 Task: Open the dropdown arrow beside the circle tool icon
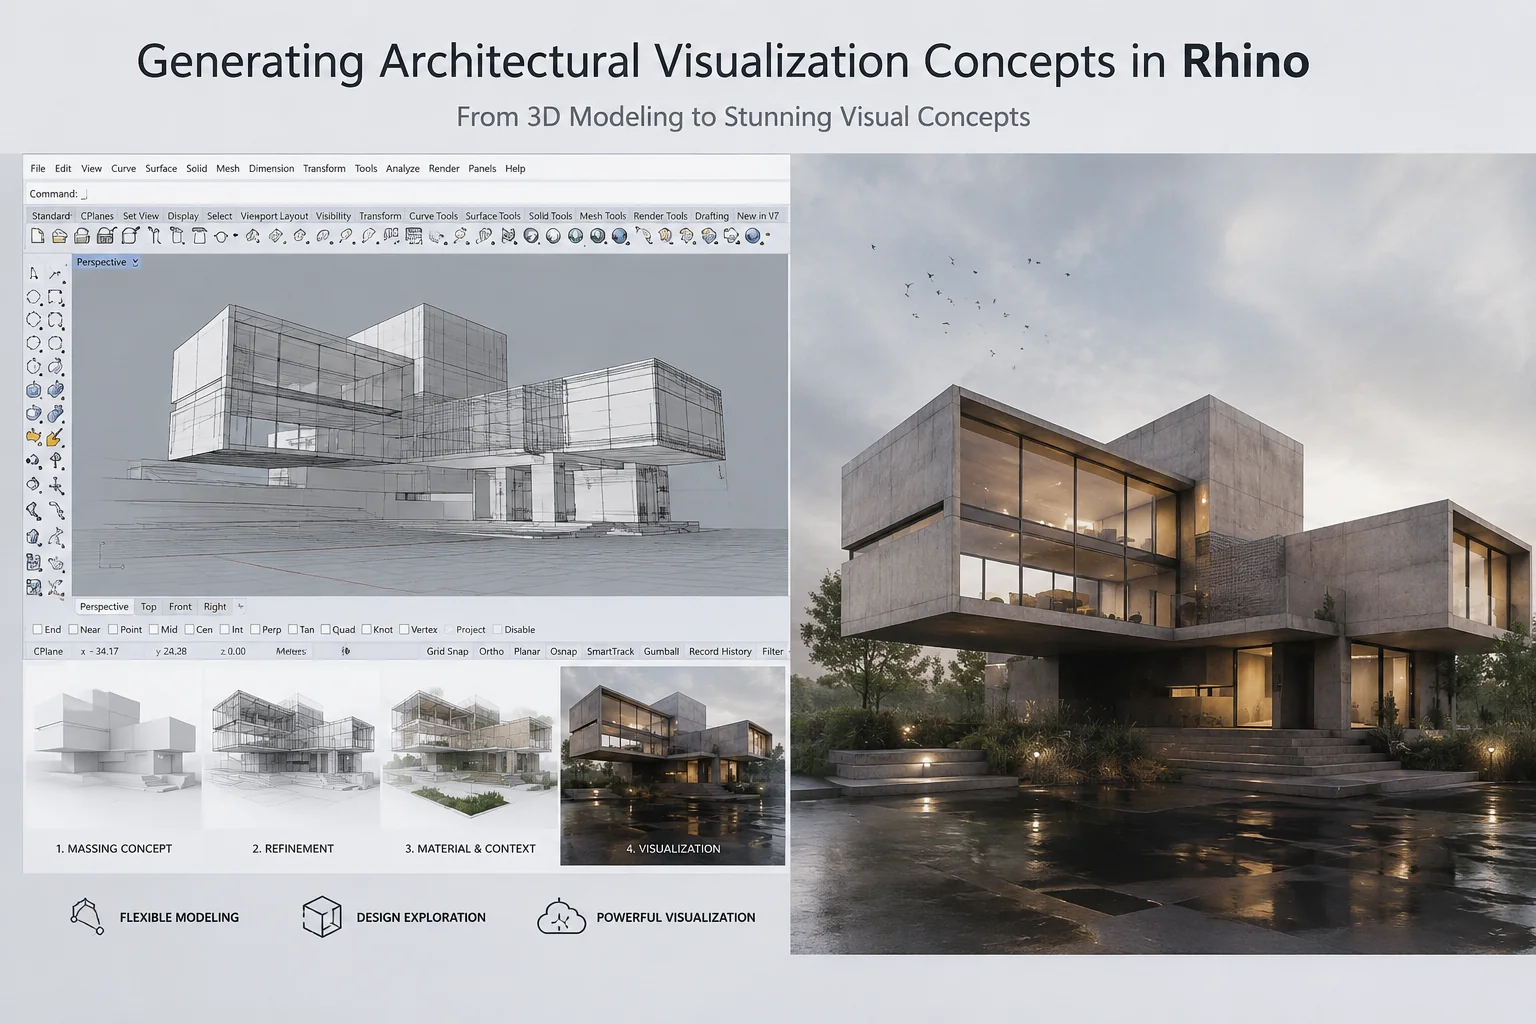pos(236,236)
